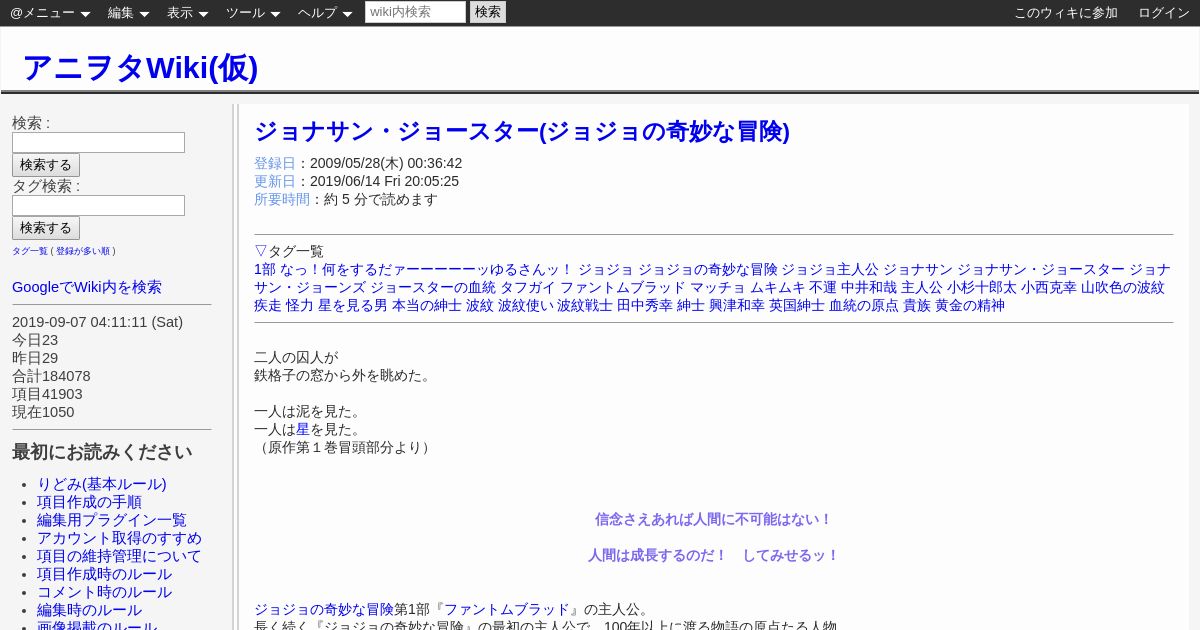The height and width of the screenshot is (630, 1200).
Task: Open the 興津和幸 tag
Action: click(x=737, y=305)
